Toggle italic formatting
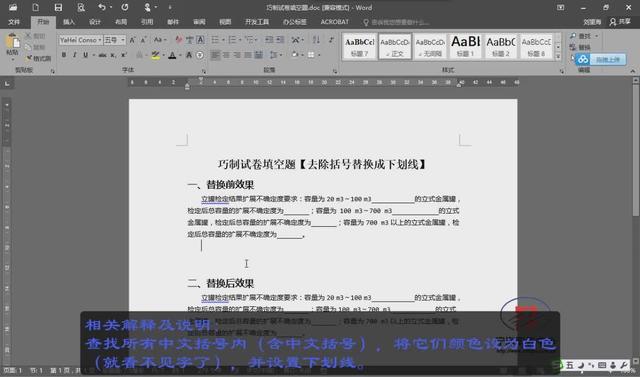 pyautogui.click(x=74, y=55)
